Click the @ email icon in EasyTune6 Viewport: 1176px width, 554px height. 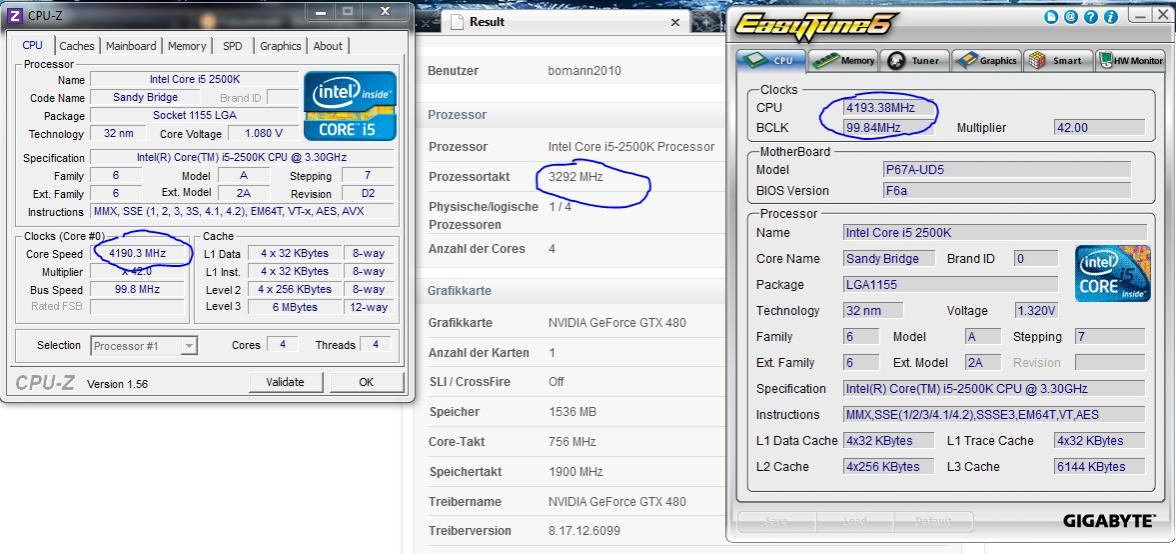(x=1072, y=16)
